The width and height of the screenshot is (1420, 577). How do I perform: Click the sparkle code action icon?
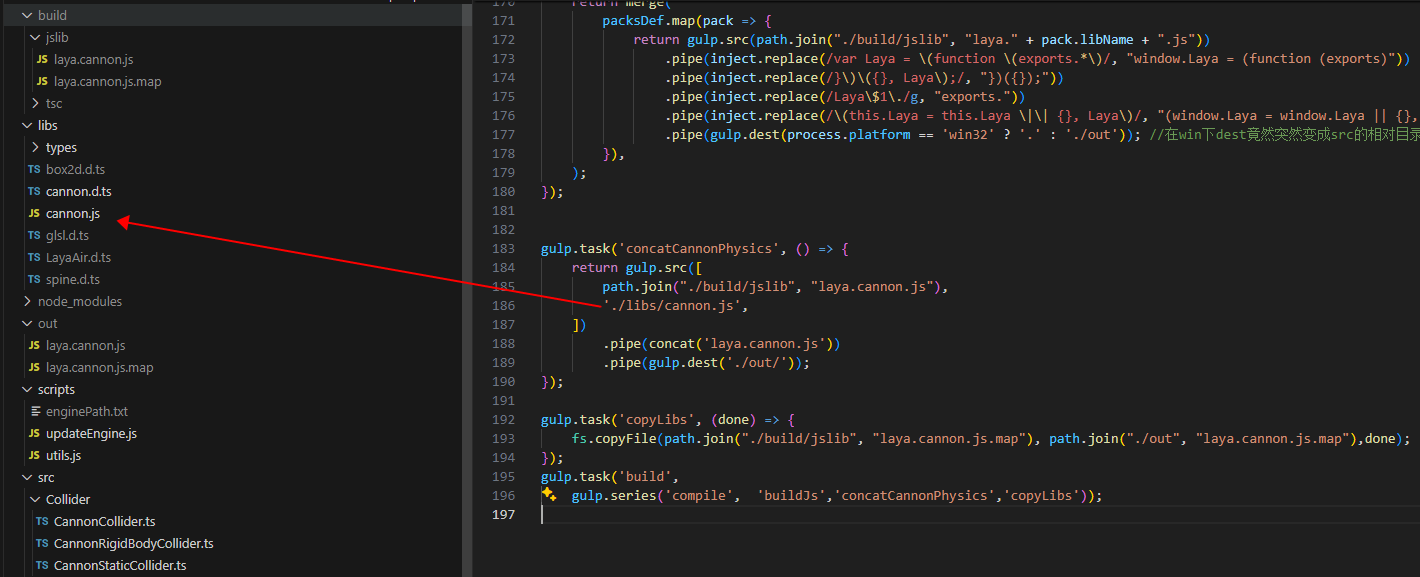549,495
